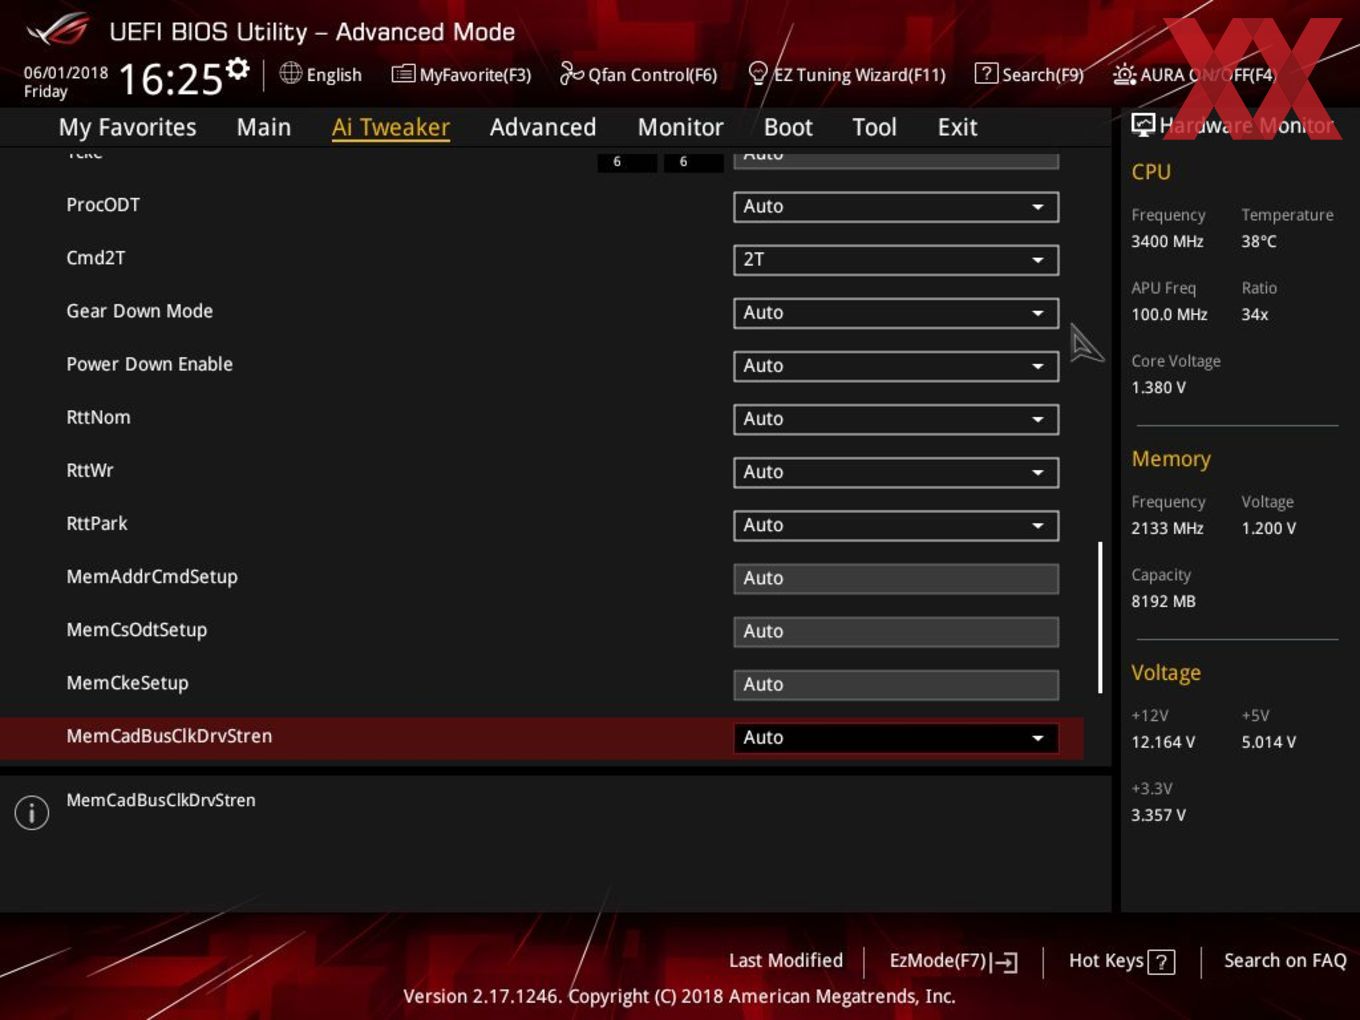Image resolution: width=1360 pixels, height=1020 pixels.
Task: Open the RttWr dropdown
Action: (896, 472)
